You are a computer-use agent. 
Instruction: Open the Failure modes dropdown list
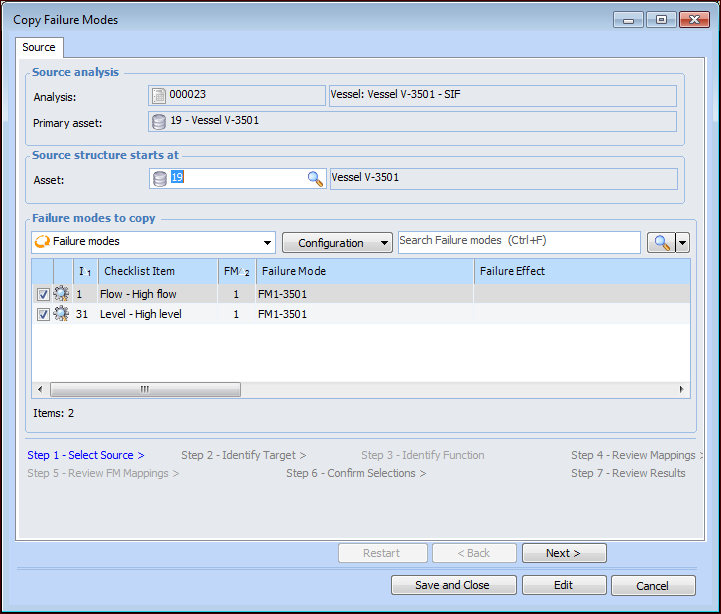click(267, 243)
